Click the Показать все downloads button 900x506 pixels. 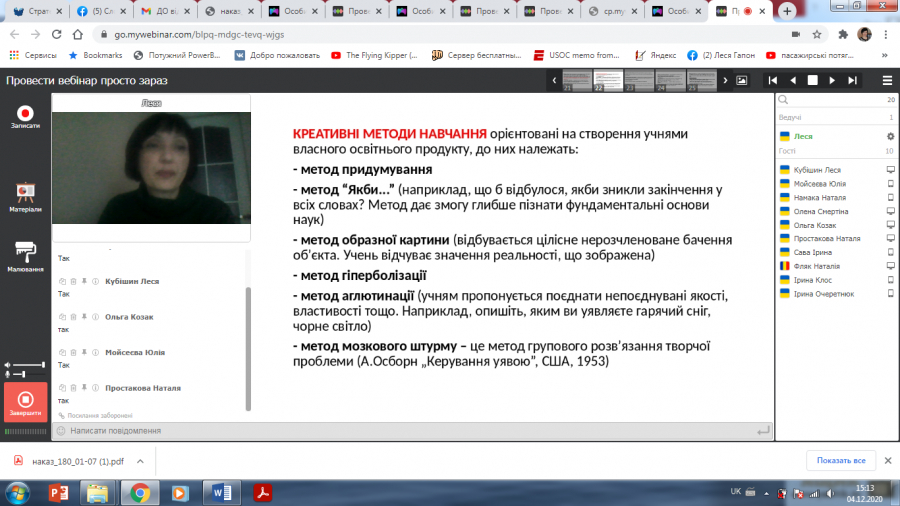(x=840, y=460)
